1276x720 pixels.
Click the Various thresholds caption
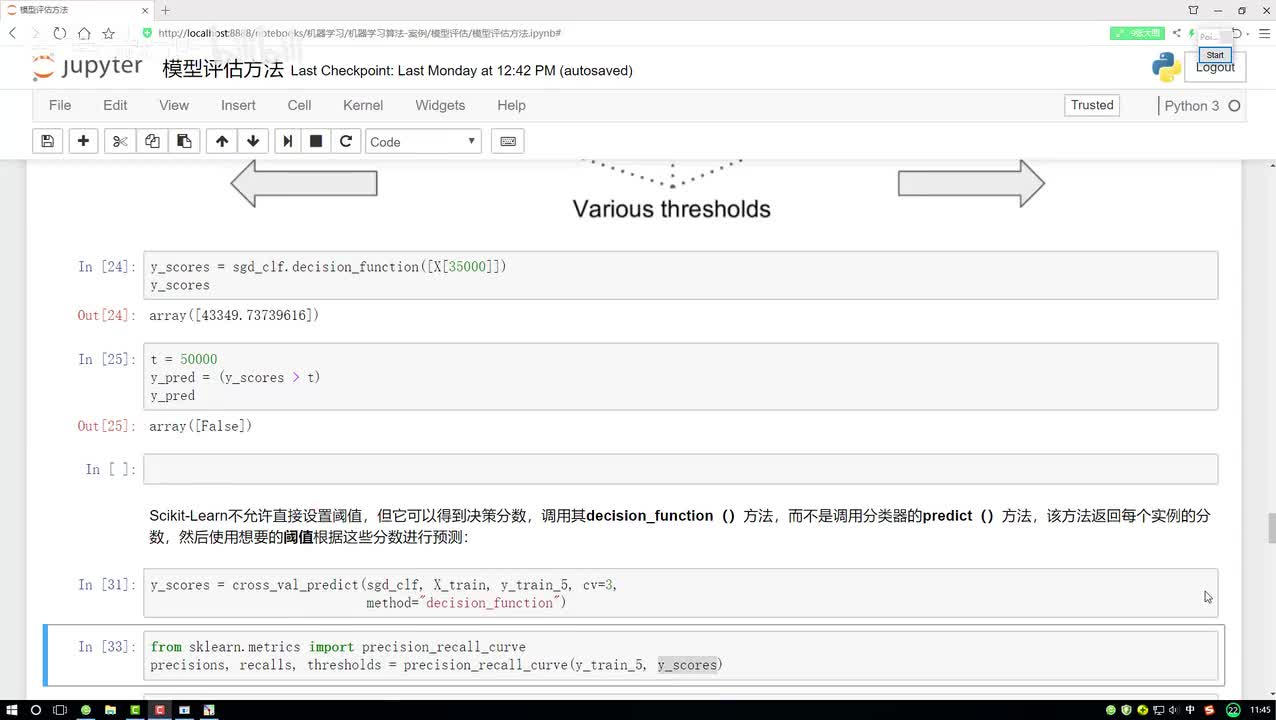671,209
